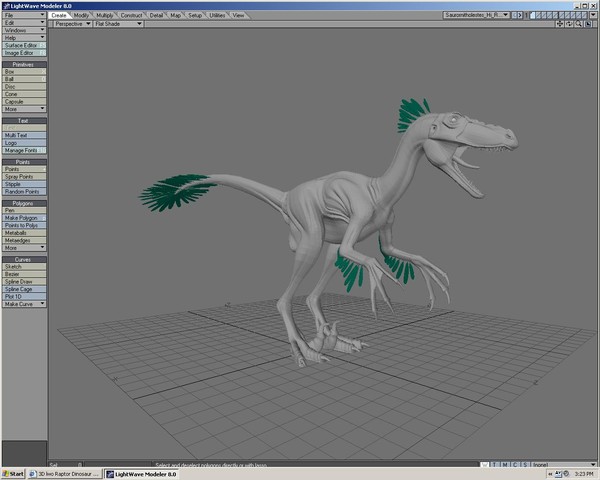
Task: Open the Help menu dropdown
Action: (x=24, y=38)
